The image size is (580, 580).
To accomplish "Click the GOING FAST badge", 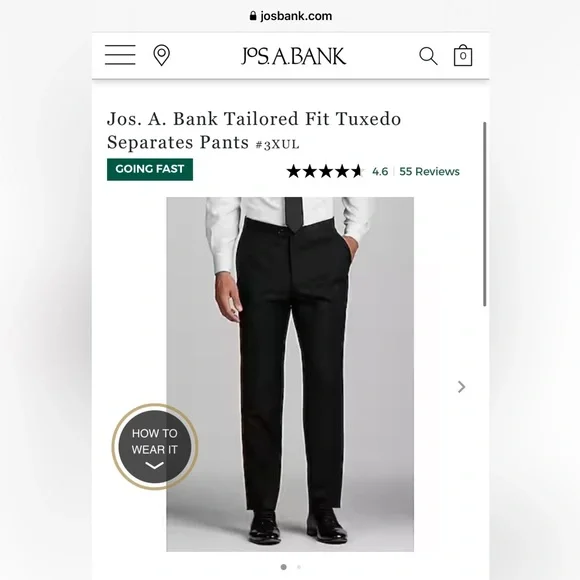I will (150, 169).
